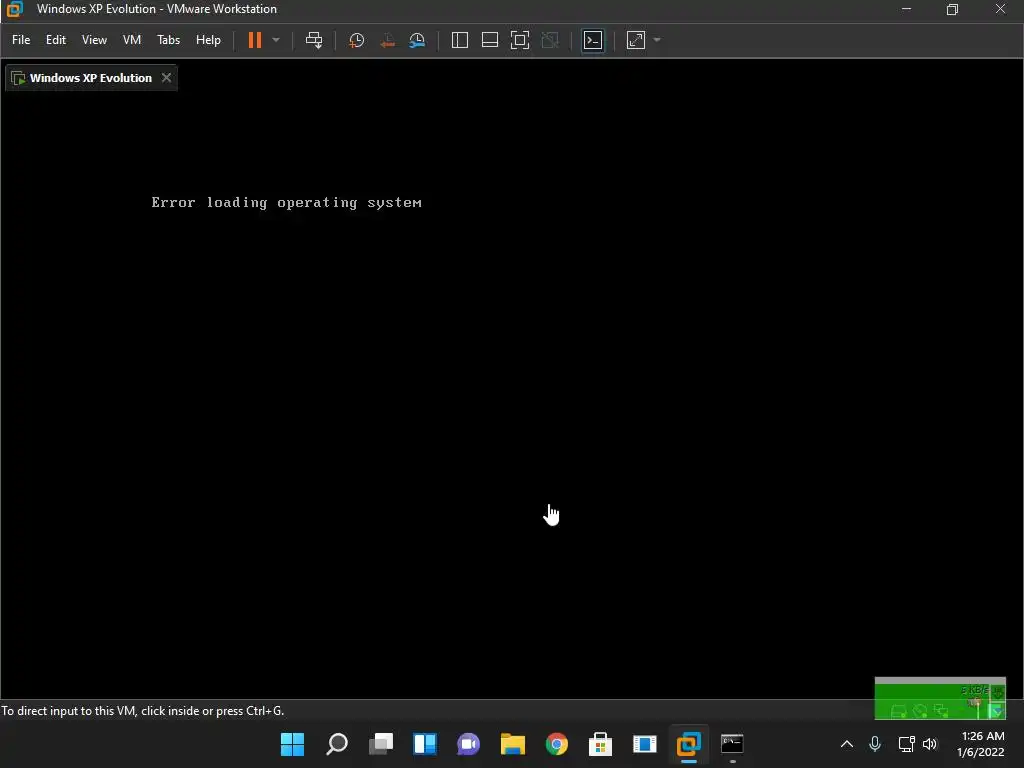This screenshot has width=1024, height=768.
Task: Open the Help menu
Action: pyautogui.click(x=208, y=40)
